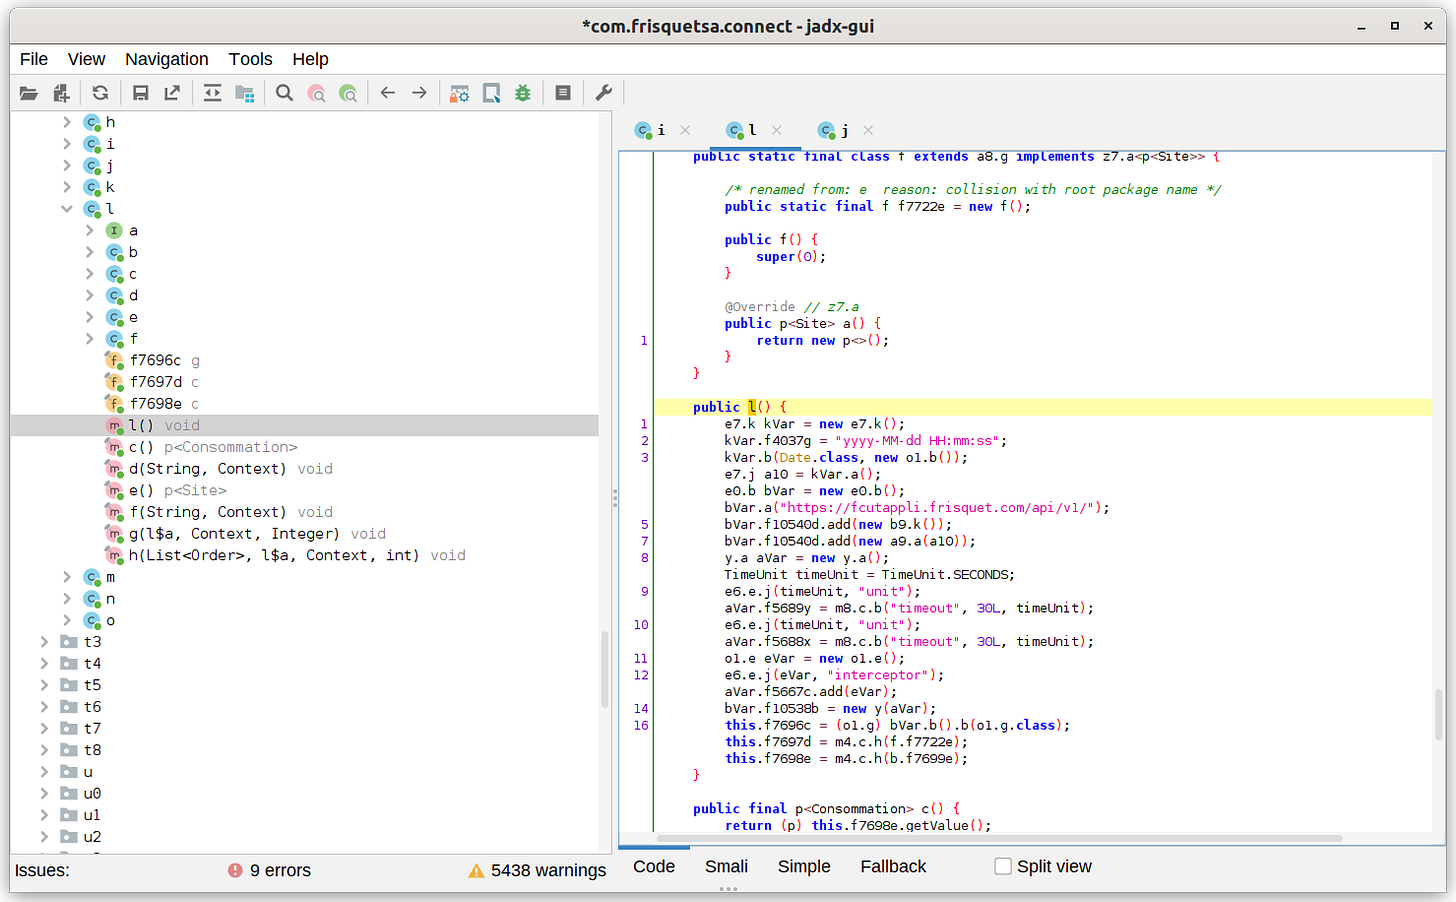The height and width of the screenshot is (902, 1456).
Task: Enable the Split view checkbox
Action: pyautogui.click(x=1003, y=866)
